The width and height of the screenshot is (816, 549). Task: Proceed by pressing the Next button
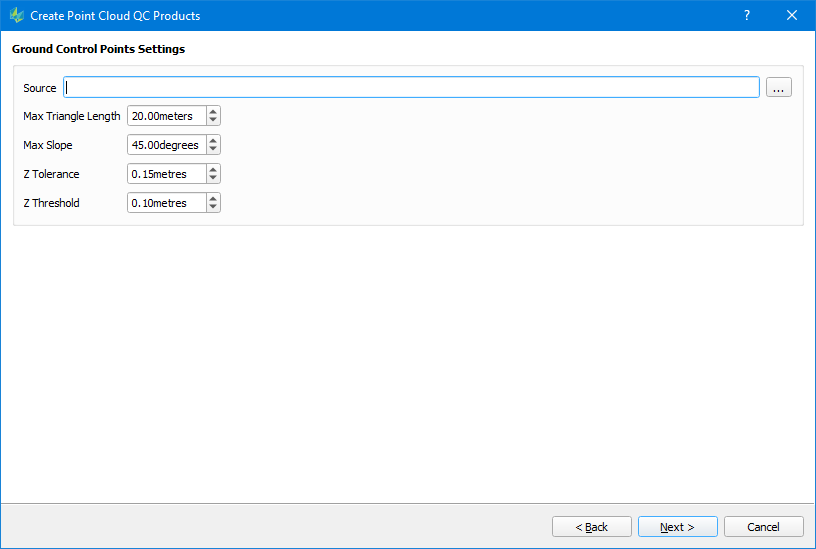[x=677, y=527]
